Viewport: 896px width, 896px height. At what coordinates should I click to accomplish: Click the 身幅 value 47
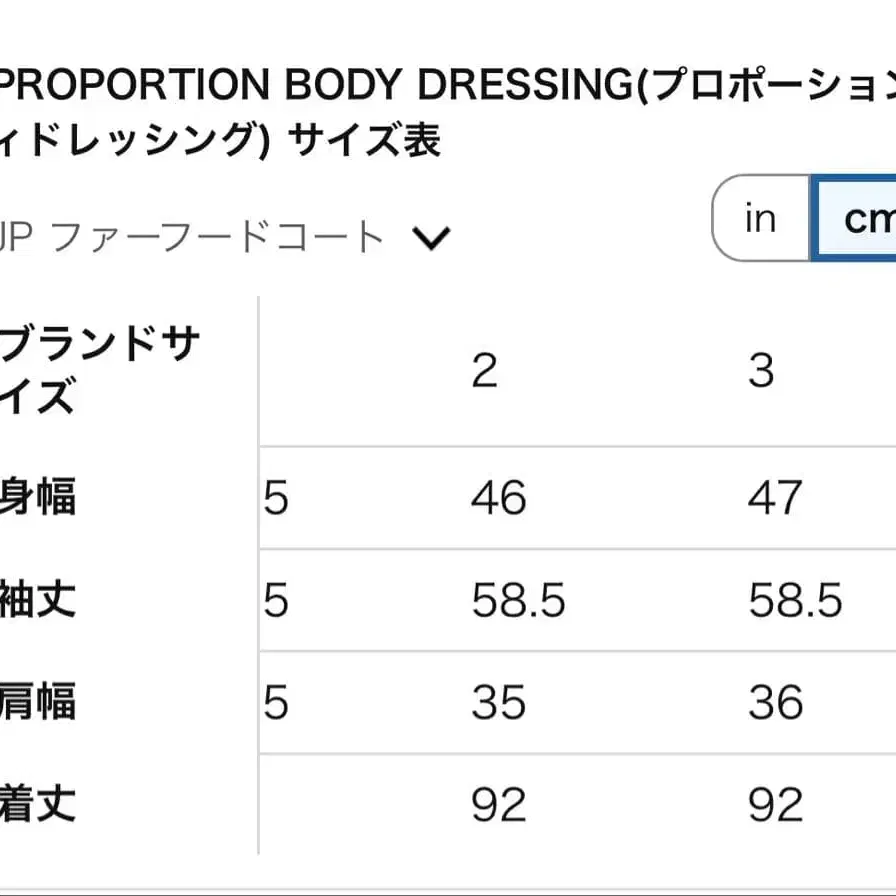click(x=775, y=498)
